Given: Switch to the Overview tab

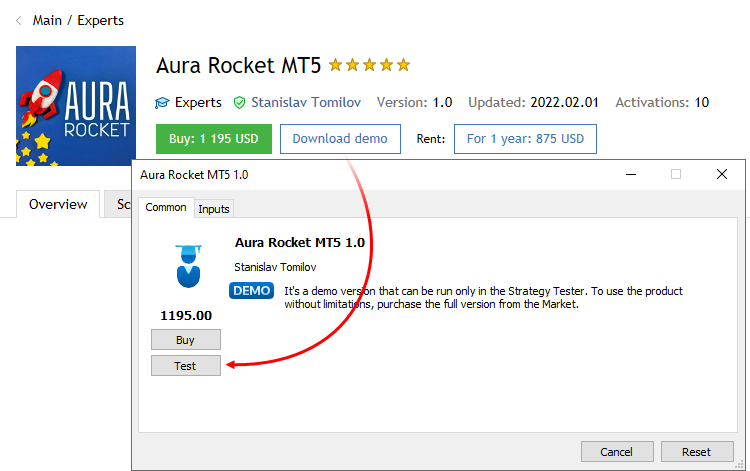Looking at the screenshot, I should (x=58, y=204).
